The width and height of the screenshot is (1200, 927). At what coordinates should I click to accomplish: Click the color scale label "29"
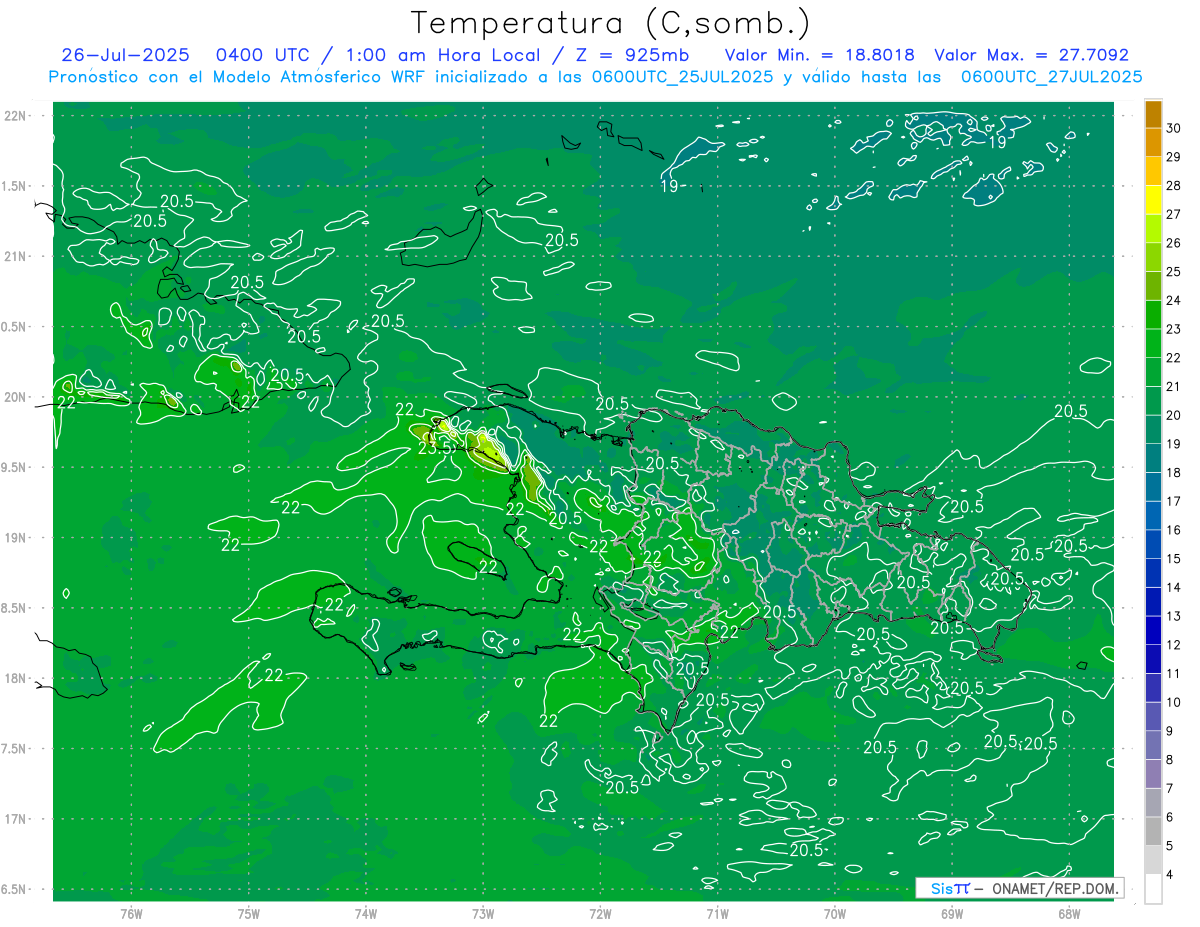tap(1174, 157)
